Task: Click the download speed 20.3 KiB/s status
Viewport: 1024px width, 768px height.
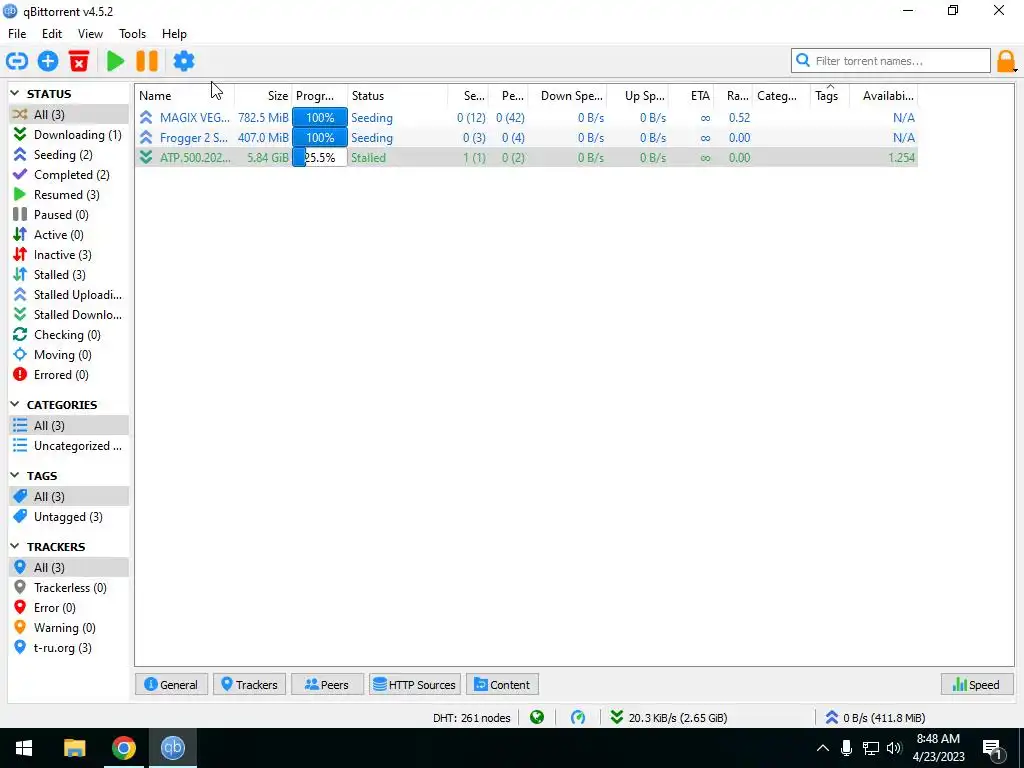Action: (669, 718)
